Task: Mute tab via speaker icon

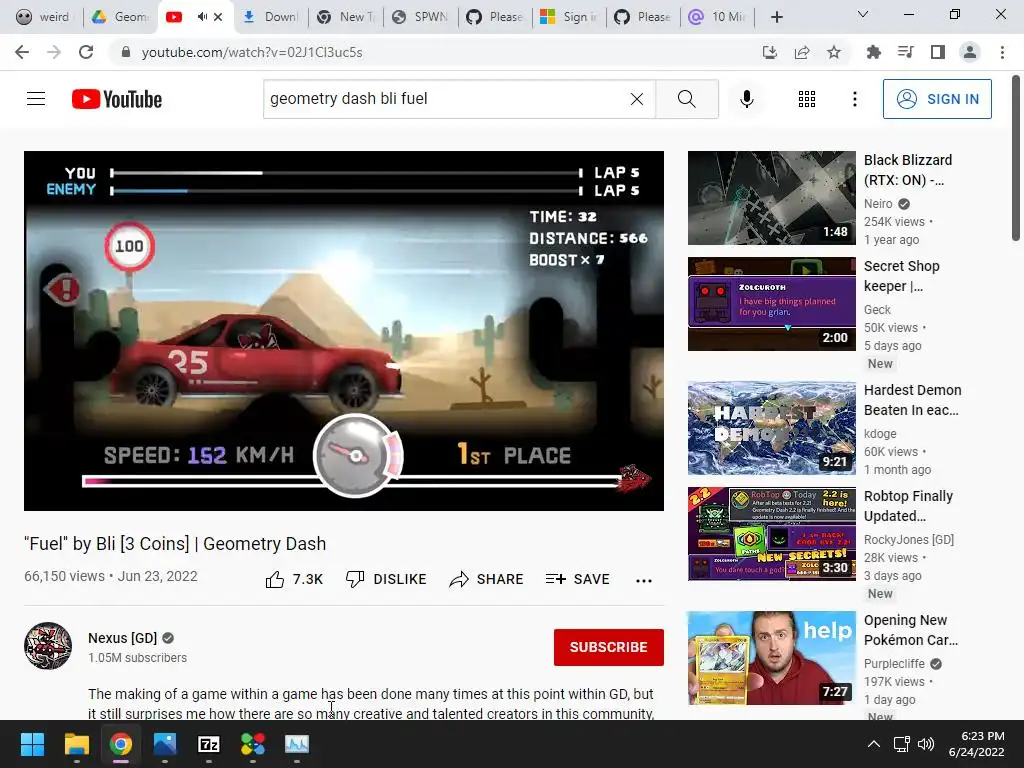Action: 202,17
